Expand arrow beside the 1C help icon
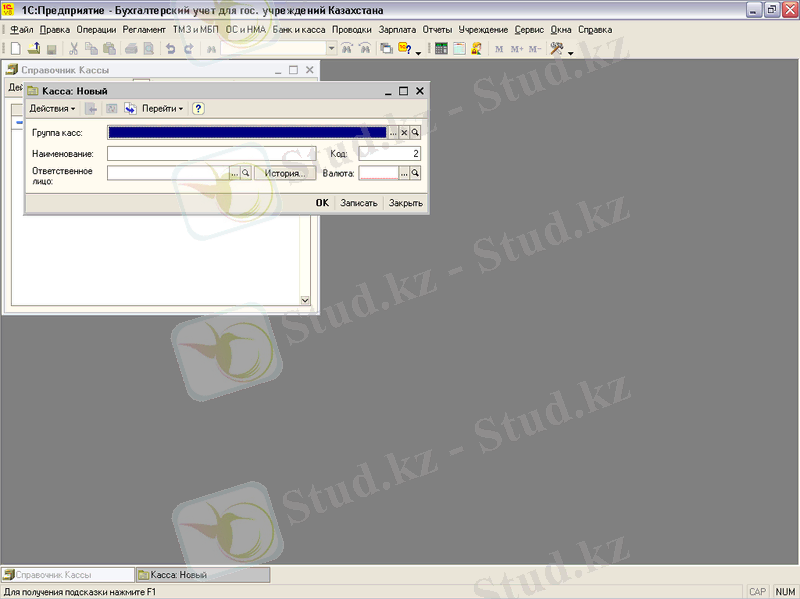Viewport: 800px width, 599px height. pyautogui.click(x=418, y=52)
